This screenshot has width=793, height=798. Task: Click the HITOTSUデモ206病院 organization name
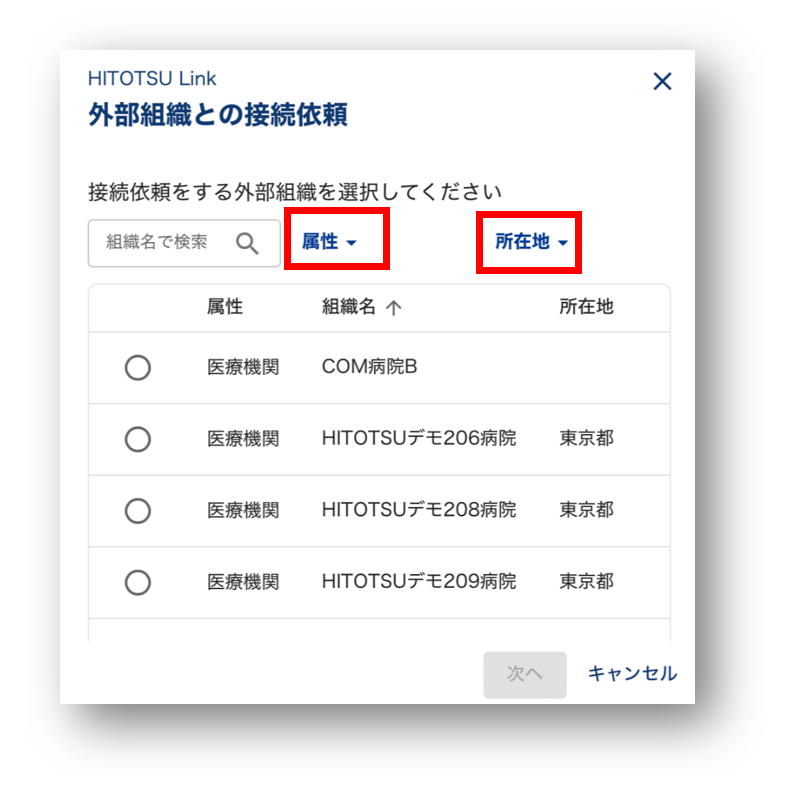point(418,438)
